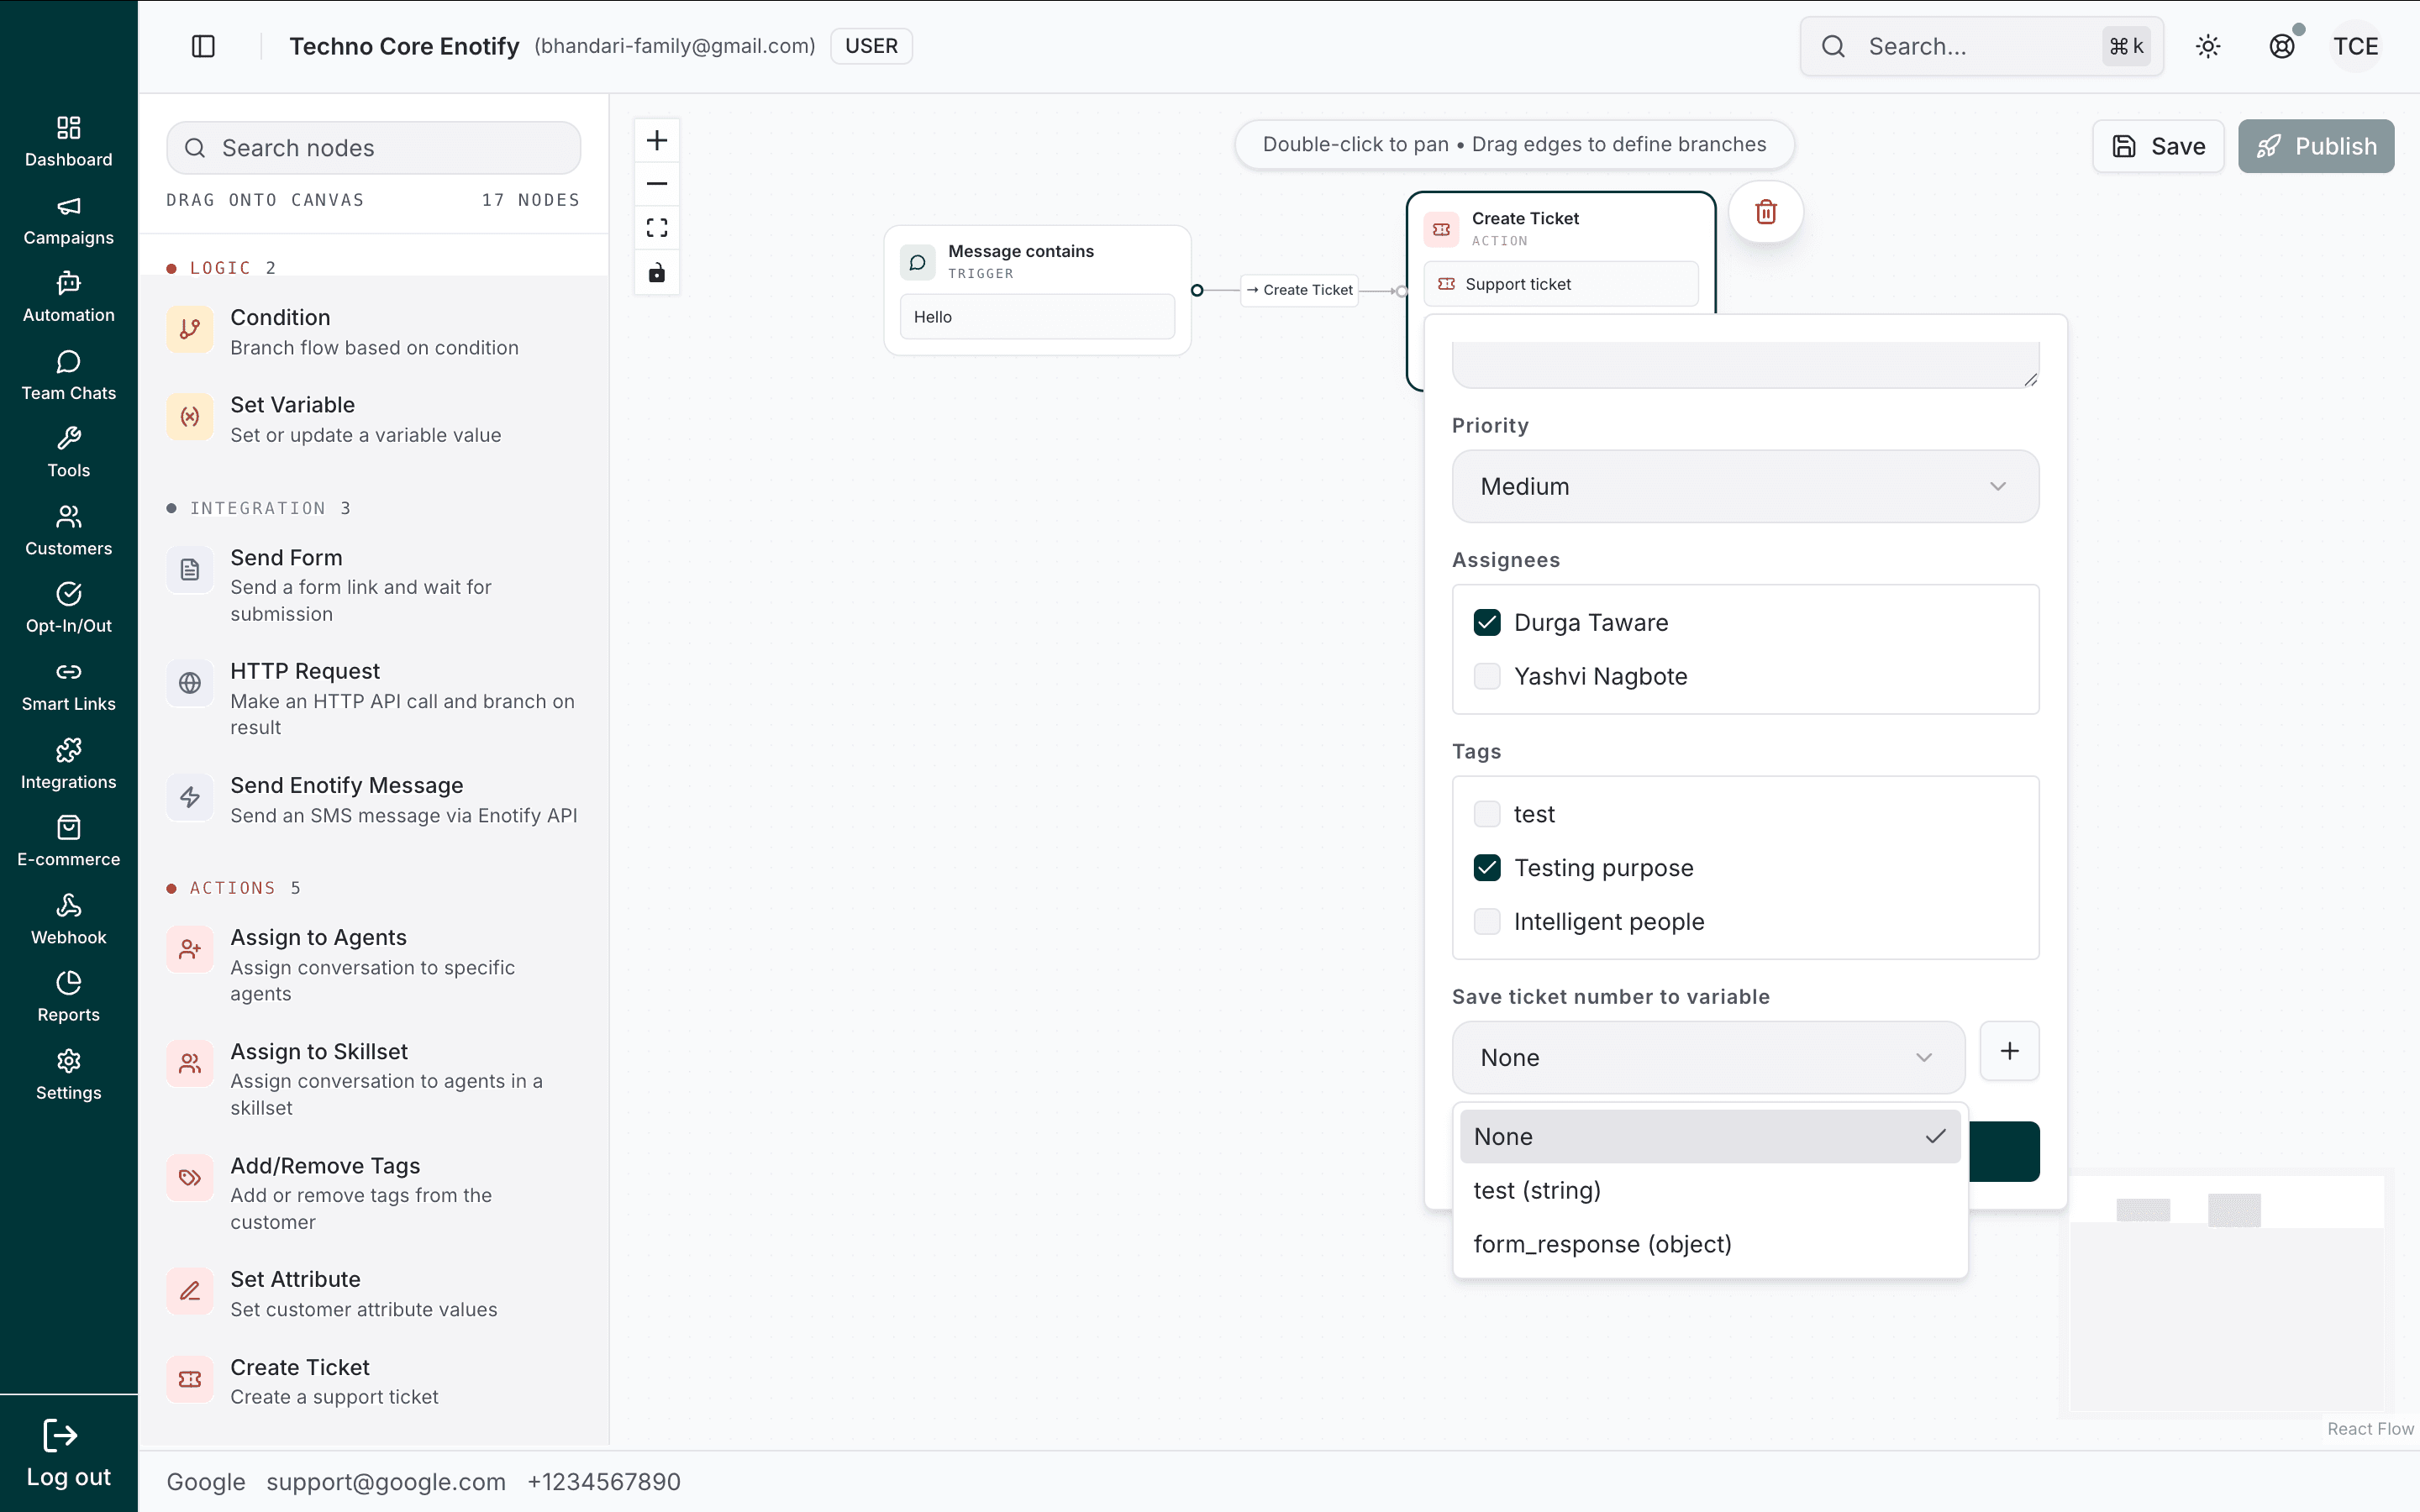Screen dimensions: 2420x1512
Task: Click the Log out icon
Action: [60, 1436]
